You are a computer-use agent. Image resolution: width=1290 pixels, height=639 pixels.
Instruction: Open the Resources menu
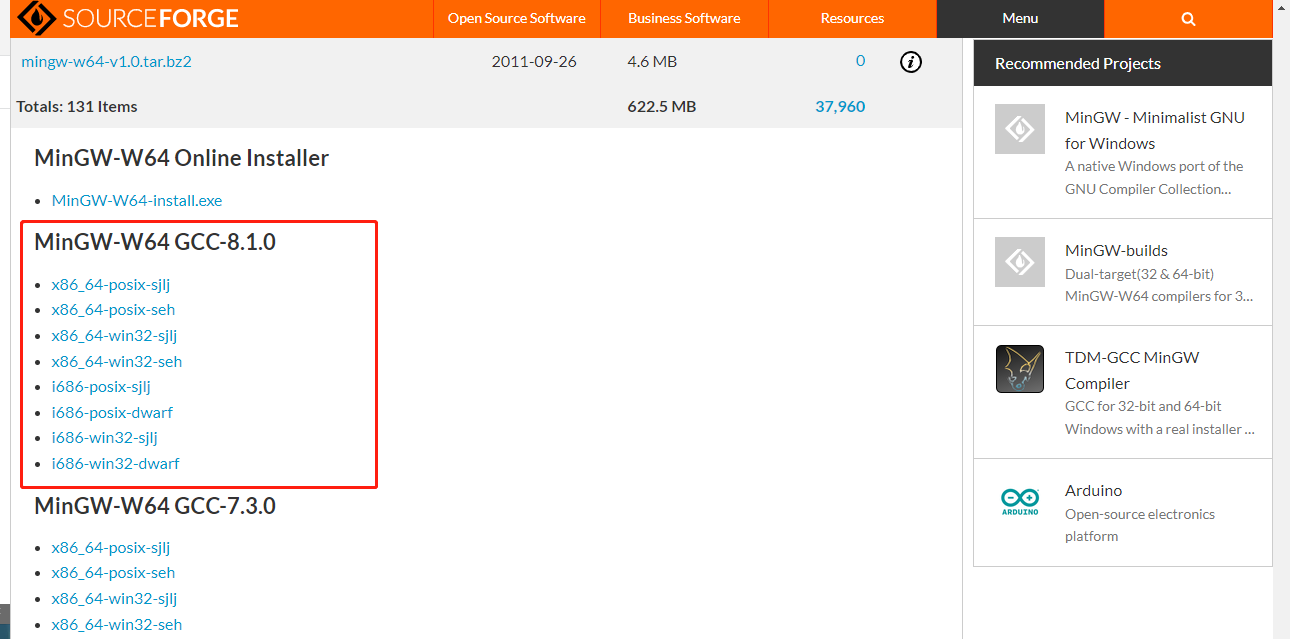coord(852,18)
